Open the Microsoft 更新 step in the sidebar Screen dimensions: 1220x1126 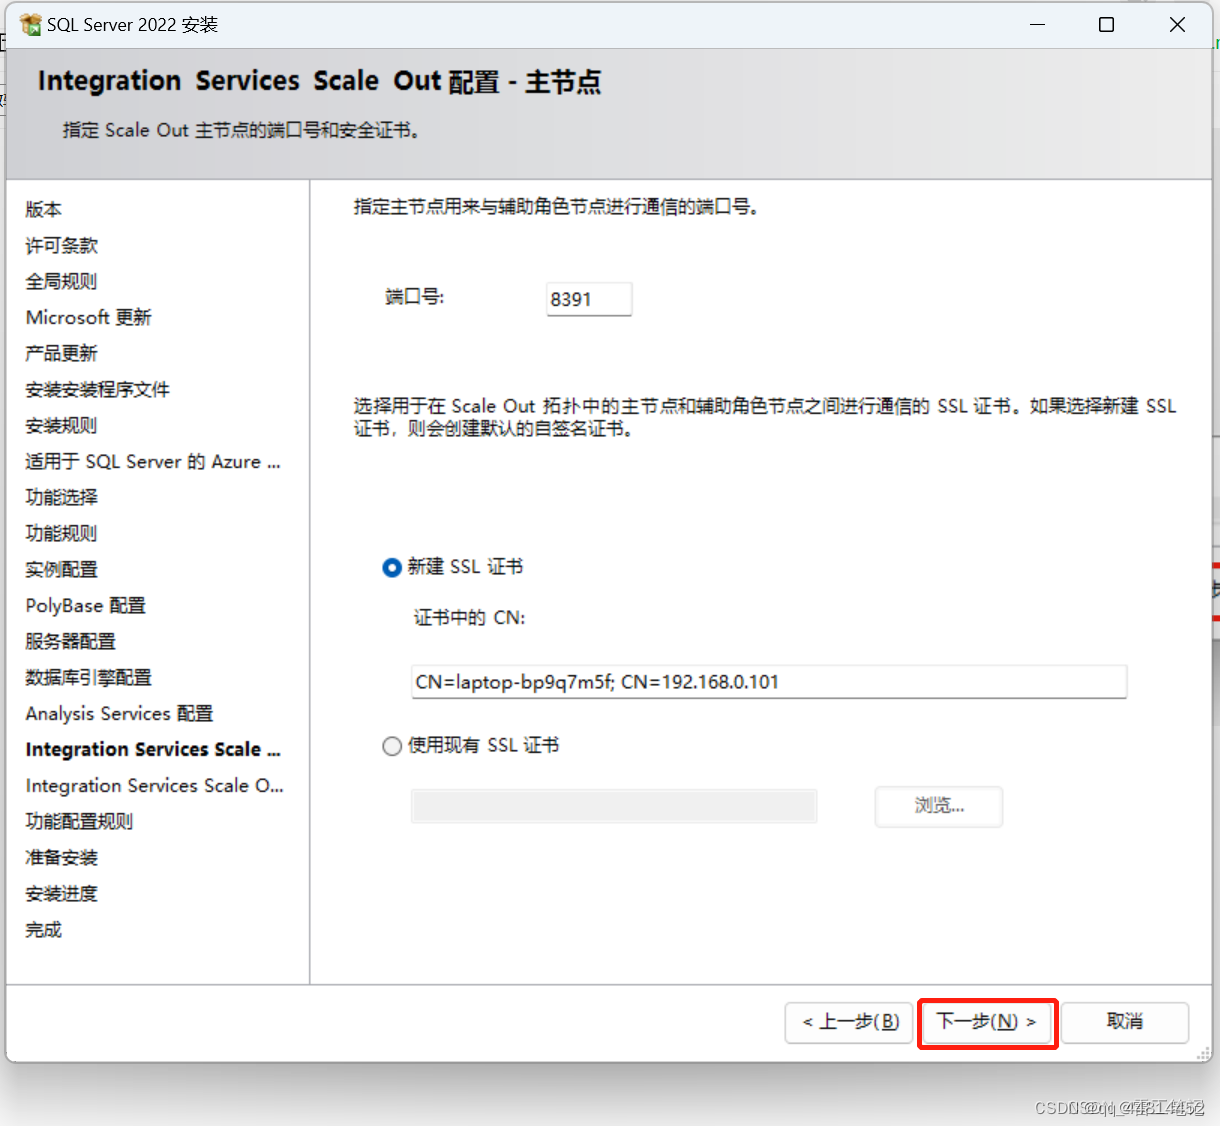[89, 318]
